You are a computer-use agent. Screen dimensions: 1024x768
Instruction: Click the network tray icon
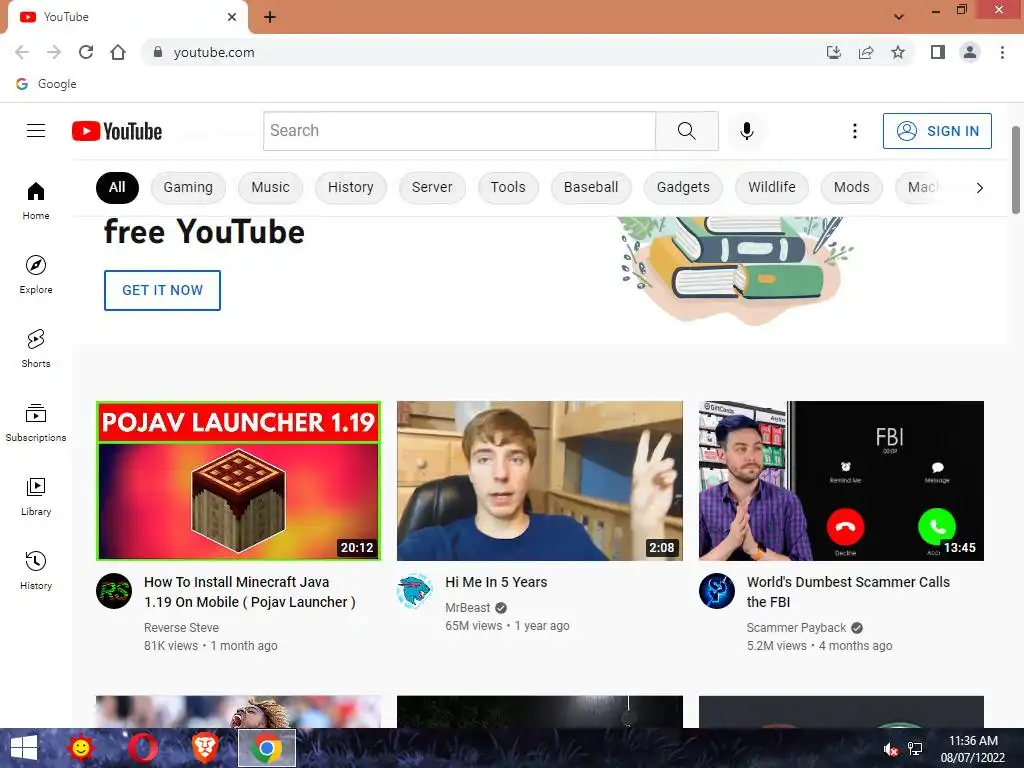click(x=915, y=749)
